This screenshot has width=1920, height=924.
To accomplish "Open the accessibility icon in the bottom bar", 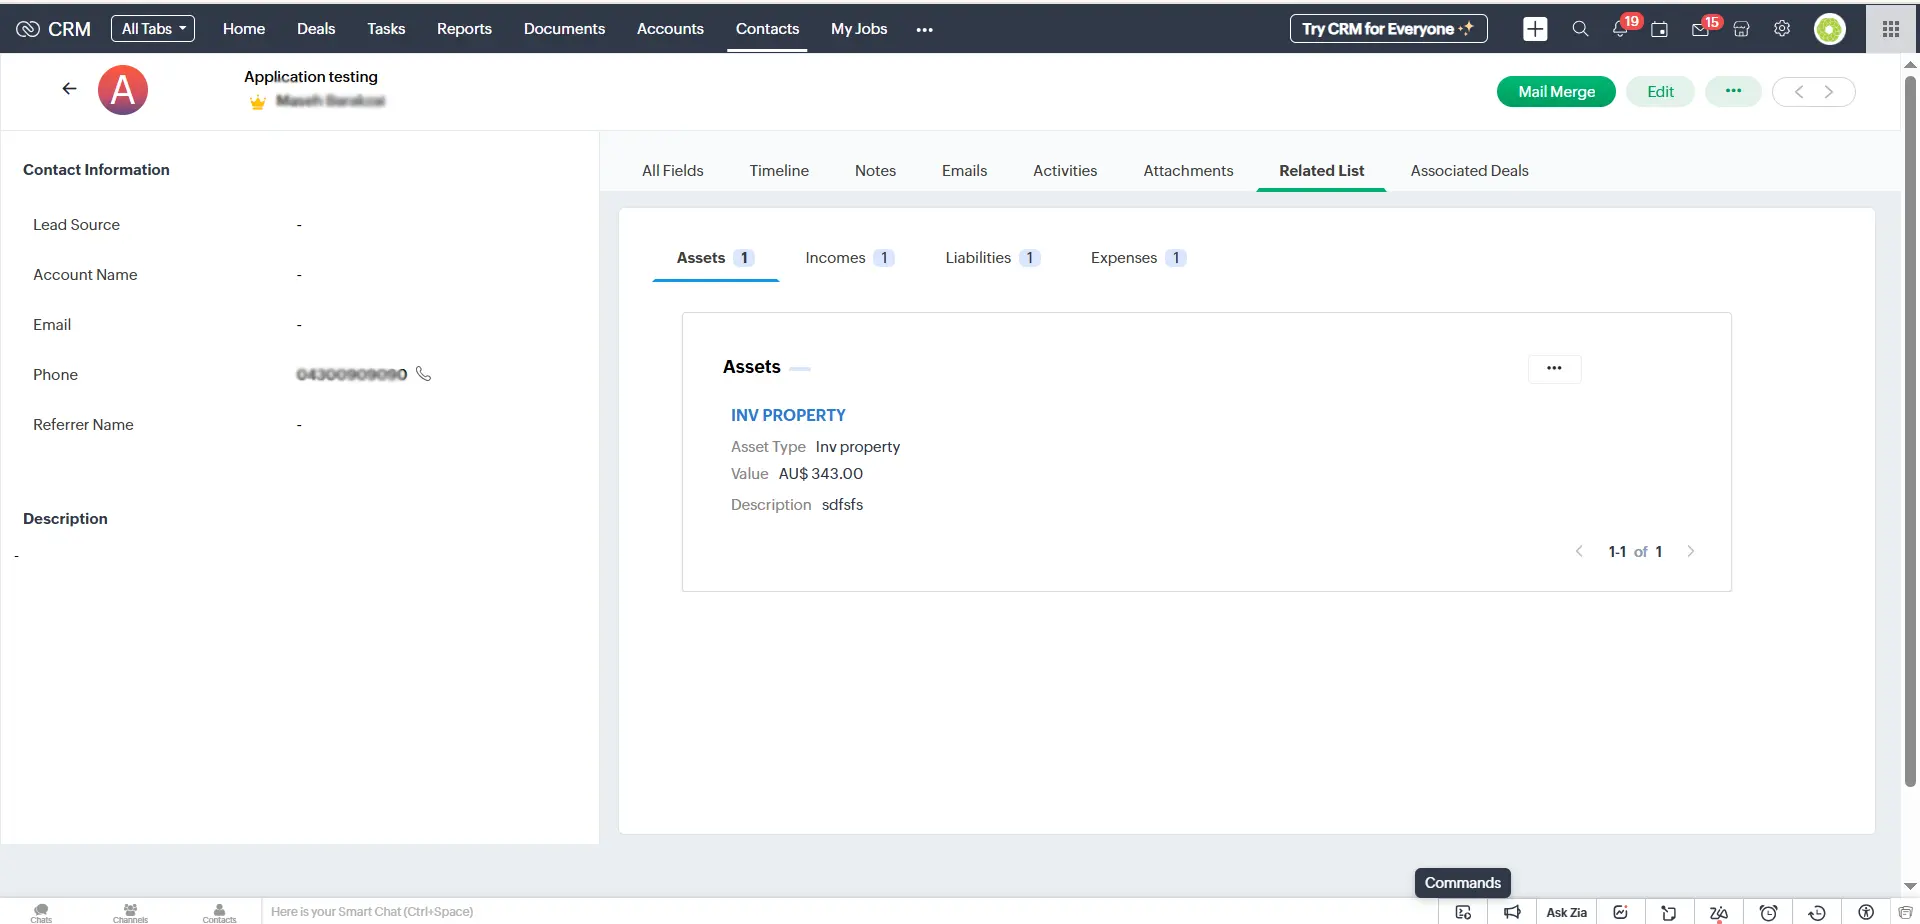I will pos(1865,912).
